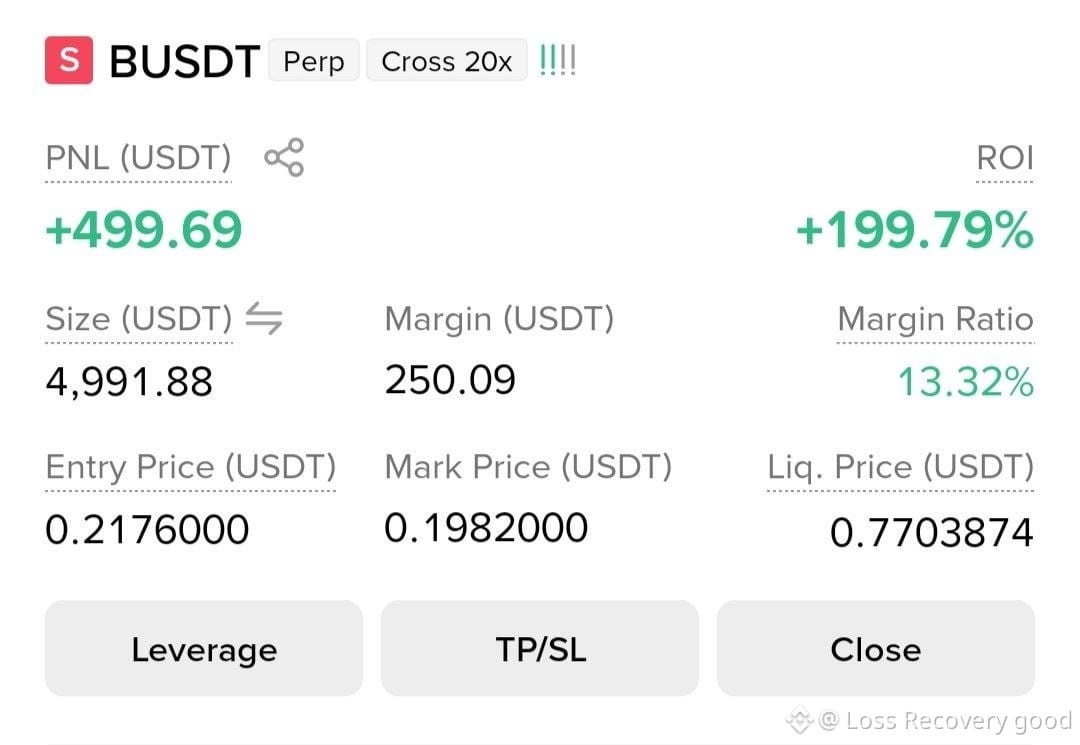Click the Entry Price (USDT) label

pos(191,467)
